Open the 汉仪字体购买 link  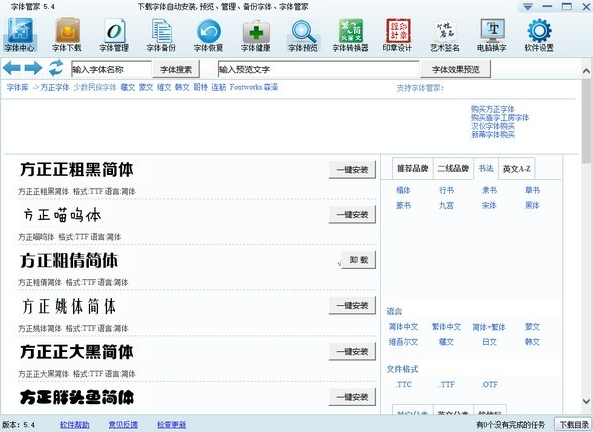point(493,126)
